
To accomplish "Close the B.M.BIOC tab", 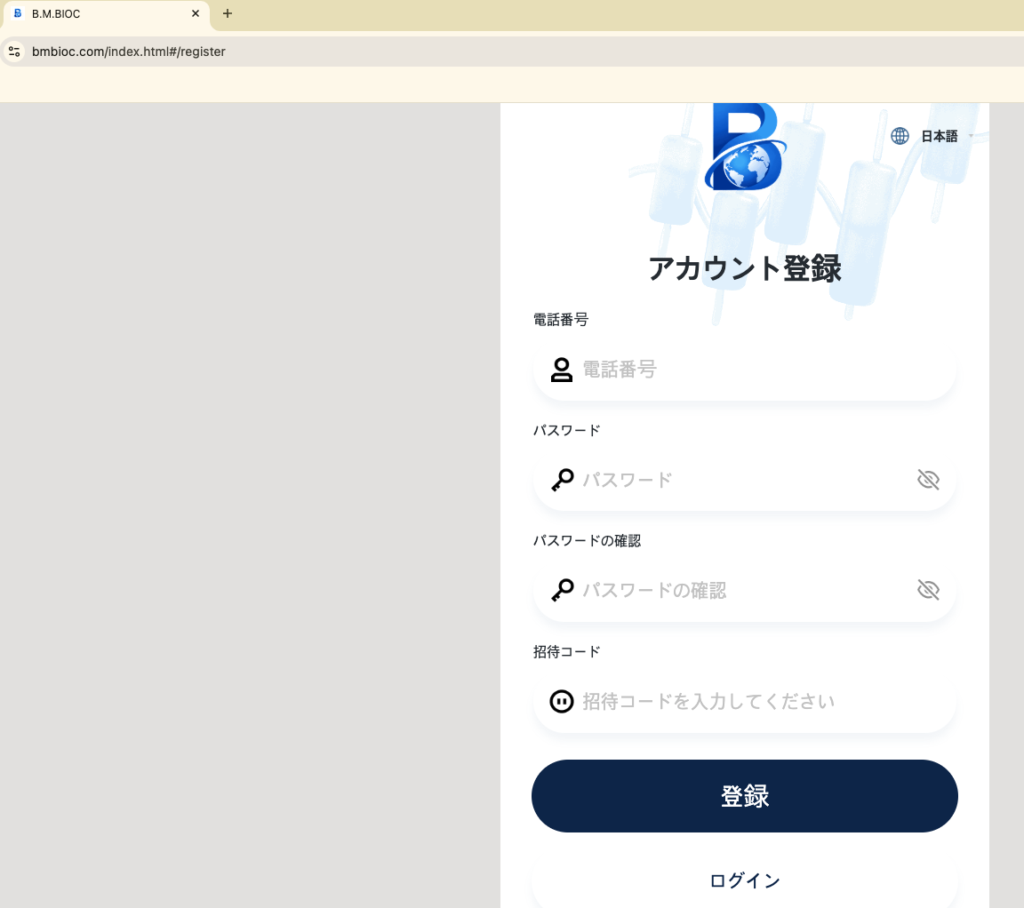I will pyautogui.click(x=195, y=13).
